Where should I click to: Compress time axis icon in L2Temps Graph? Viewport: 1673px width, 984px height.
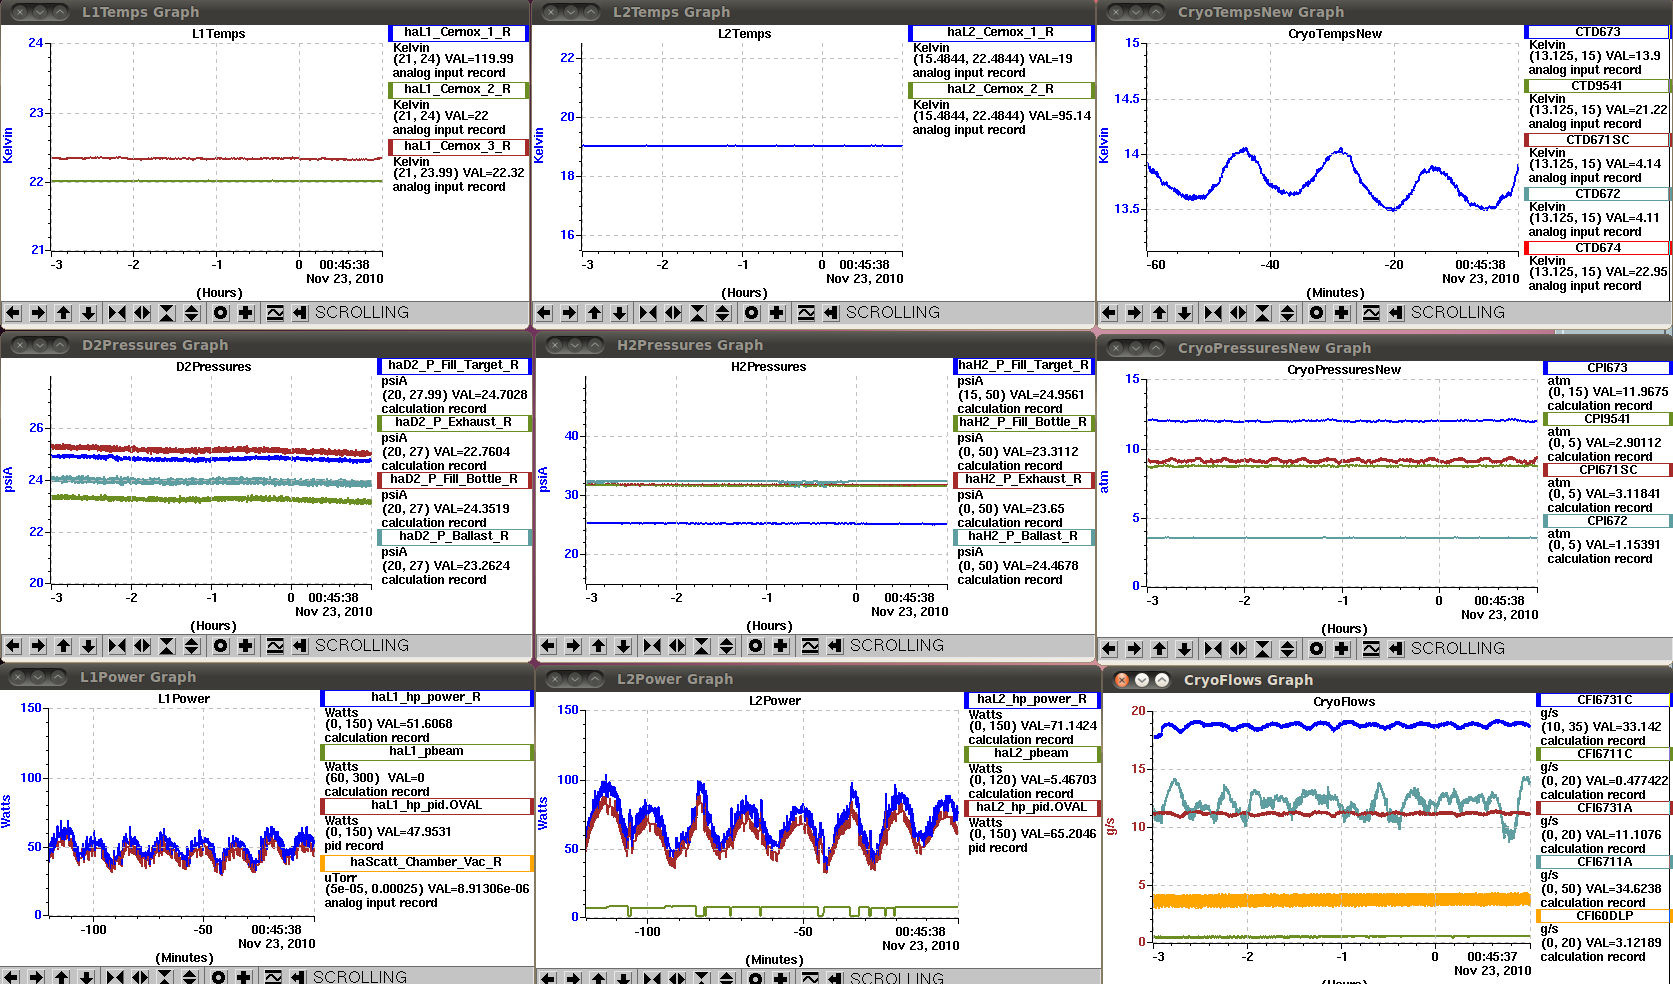648,313
